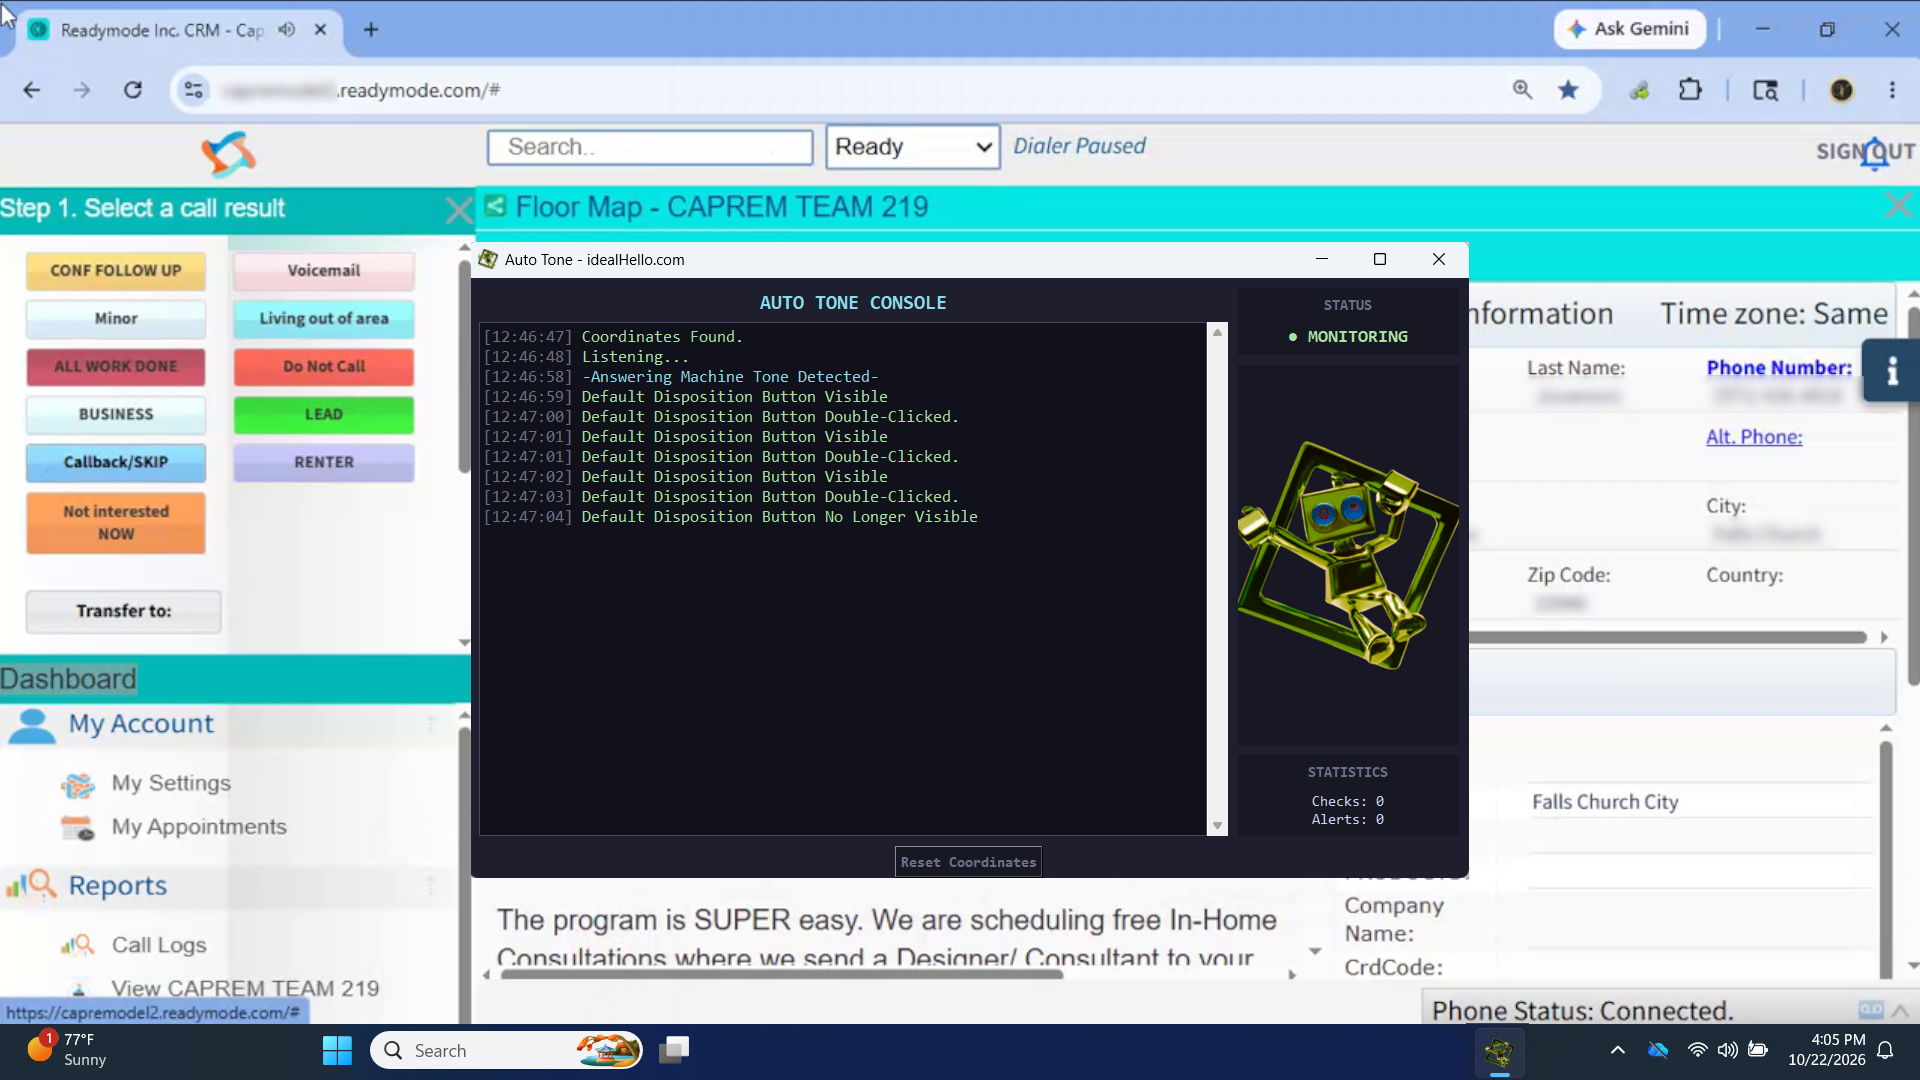Open the Chrome extensions puzzle icon
This screenshot has width=1920, height=1080.
pyautogui.click(x=1690, y=90)
